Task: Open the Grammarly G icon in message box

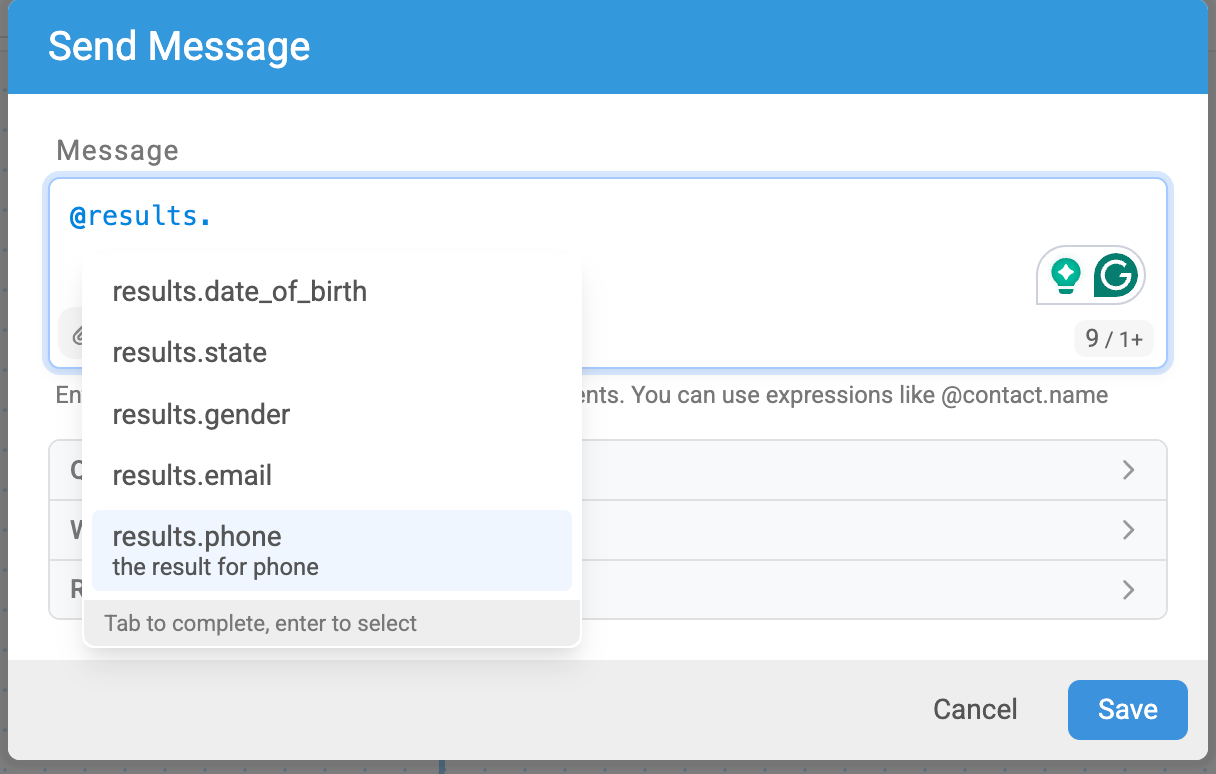Action: coord(1116,275)
